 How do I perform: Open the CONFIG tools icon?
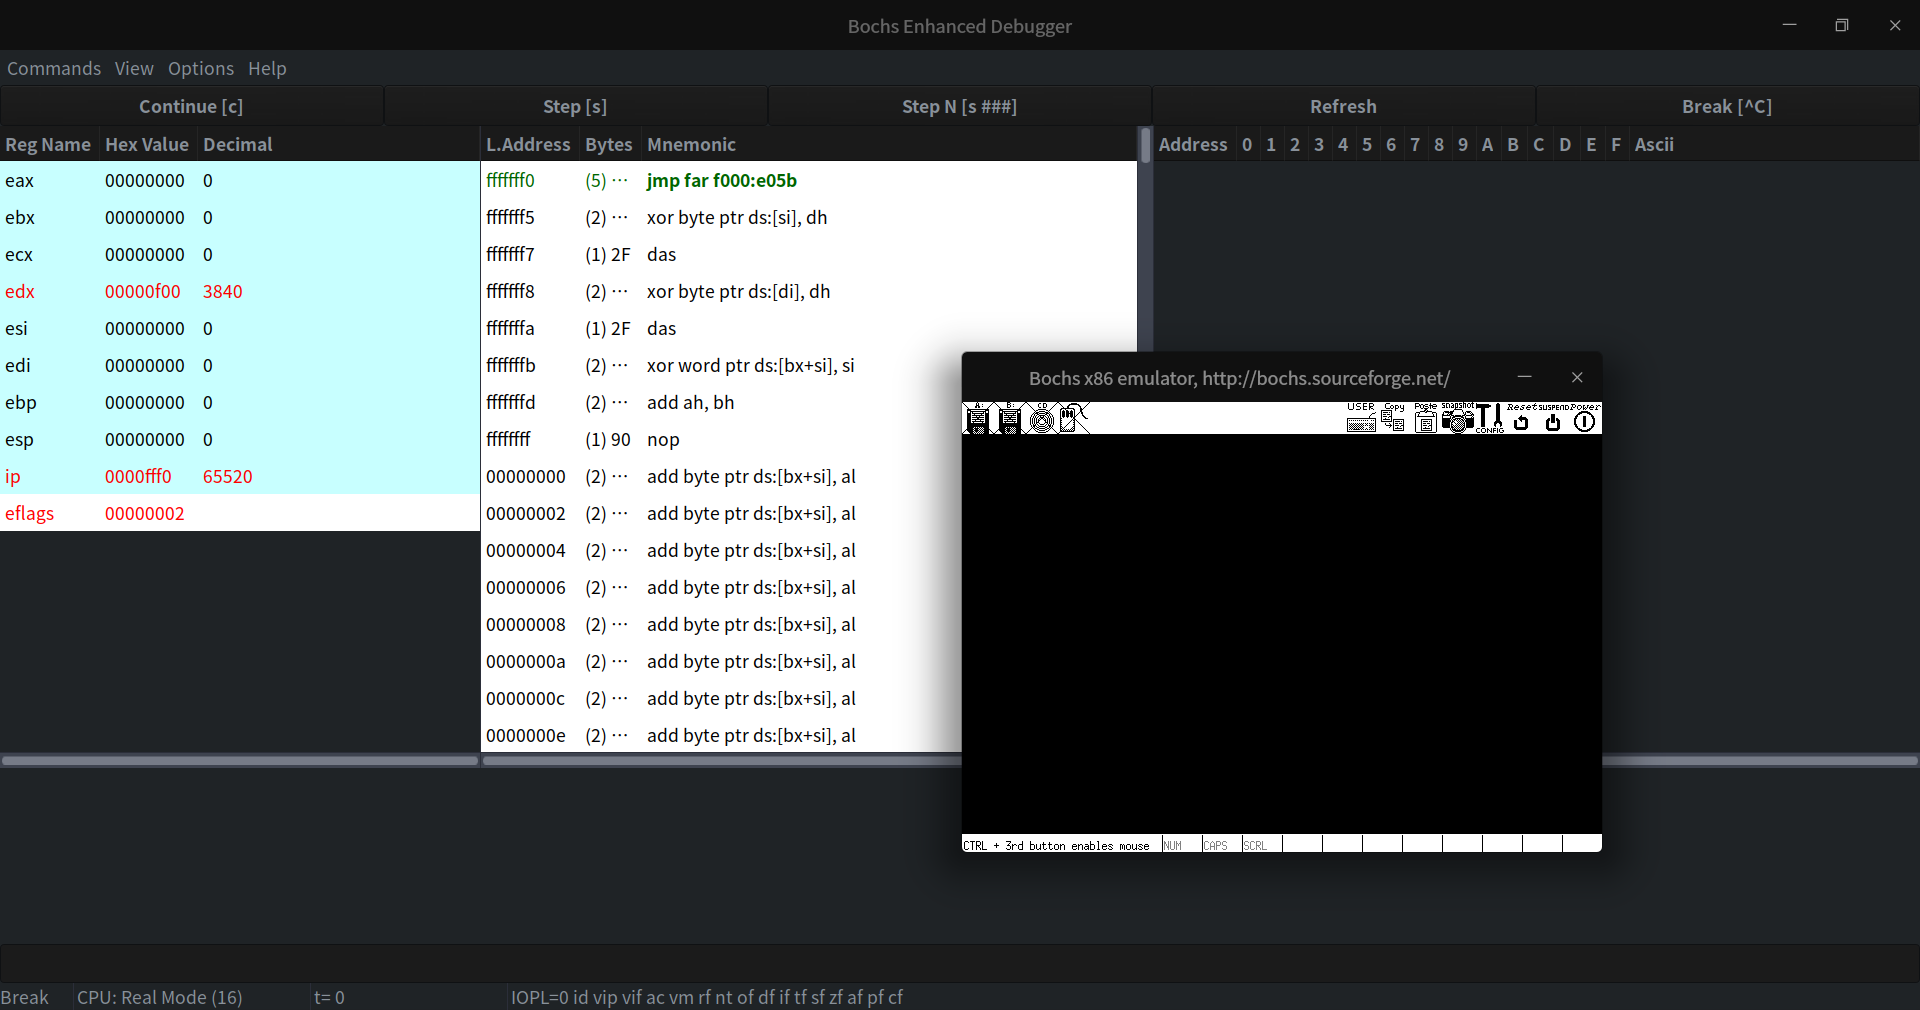1490,418
